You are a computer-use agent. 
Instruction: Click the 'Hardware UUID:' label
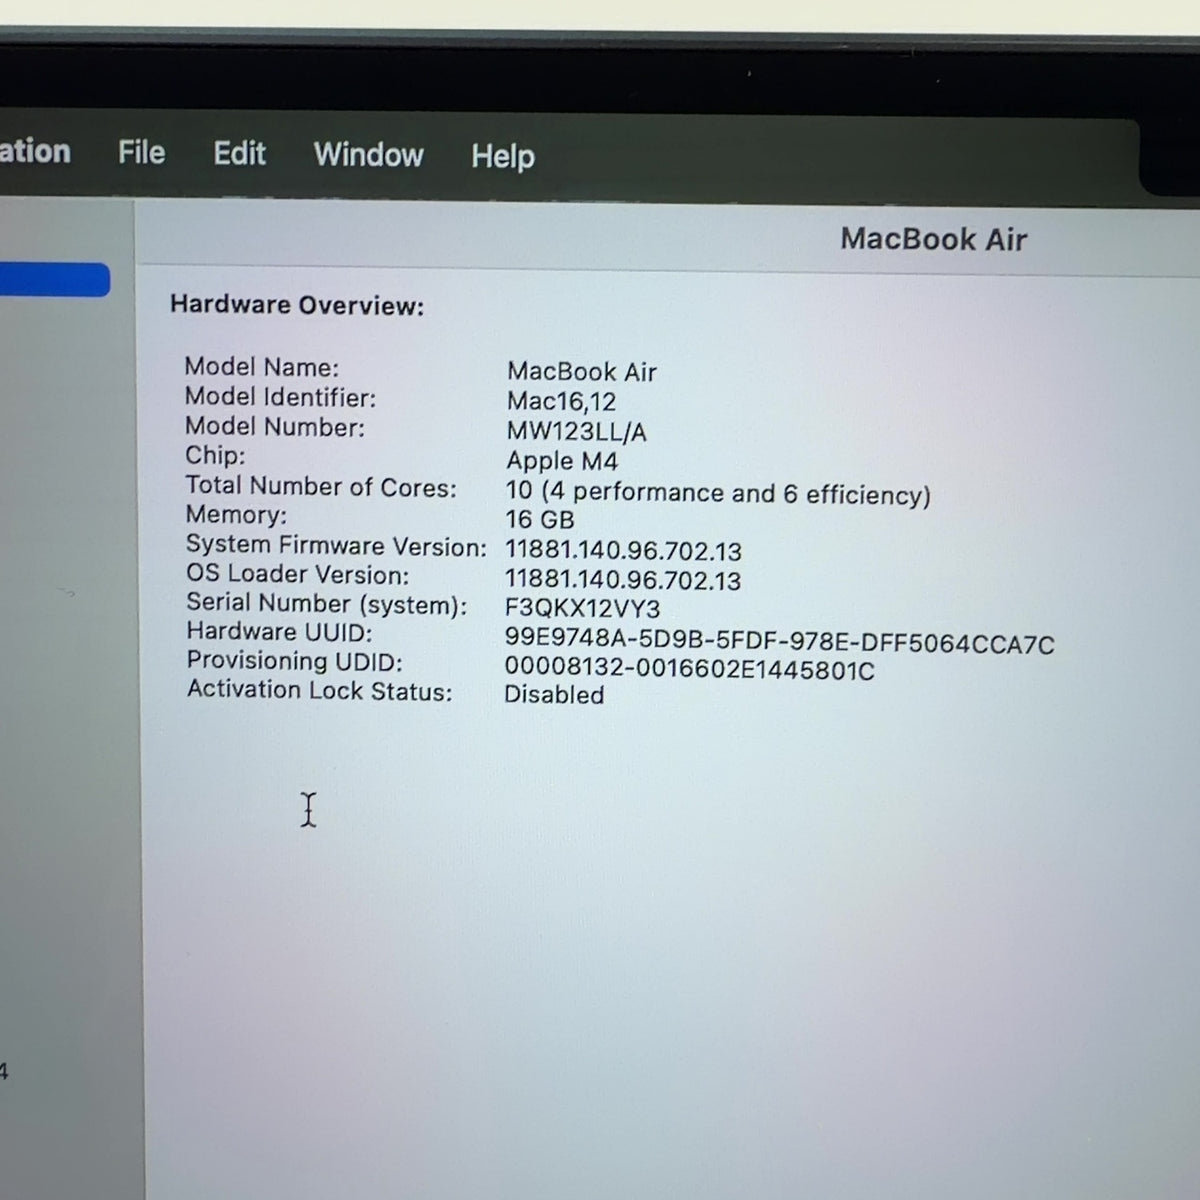click(279, 632)
